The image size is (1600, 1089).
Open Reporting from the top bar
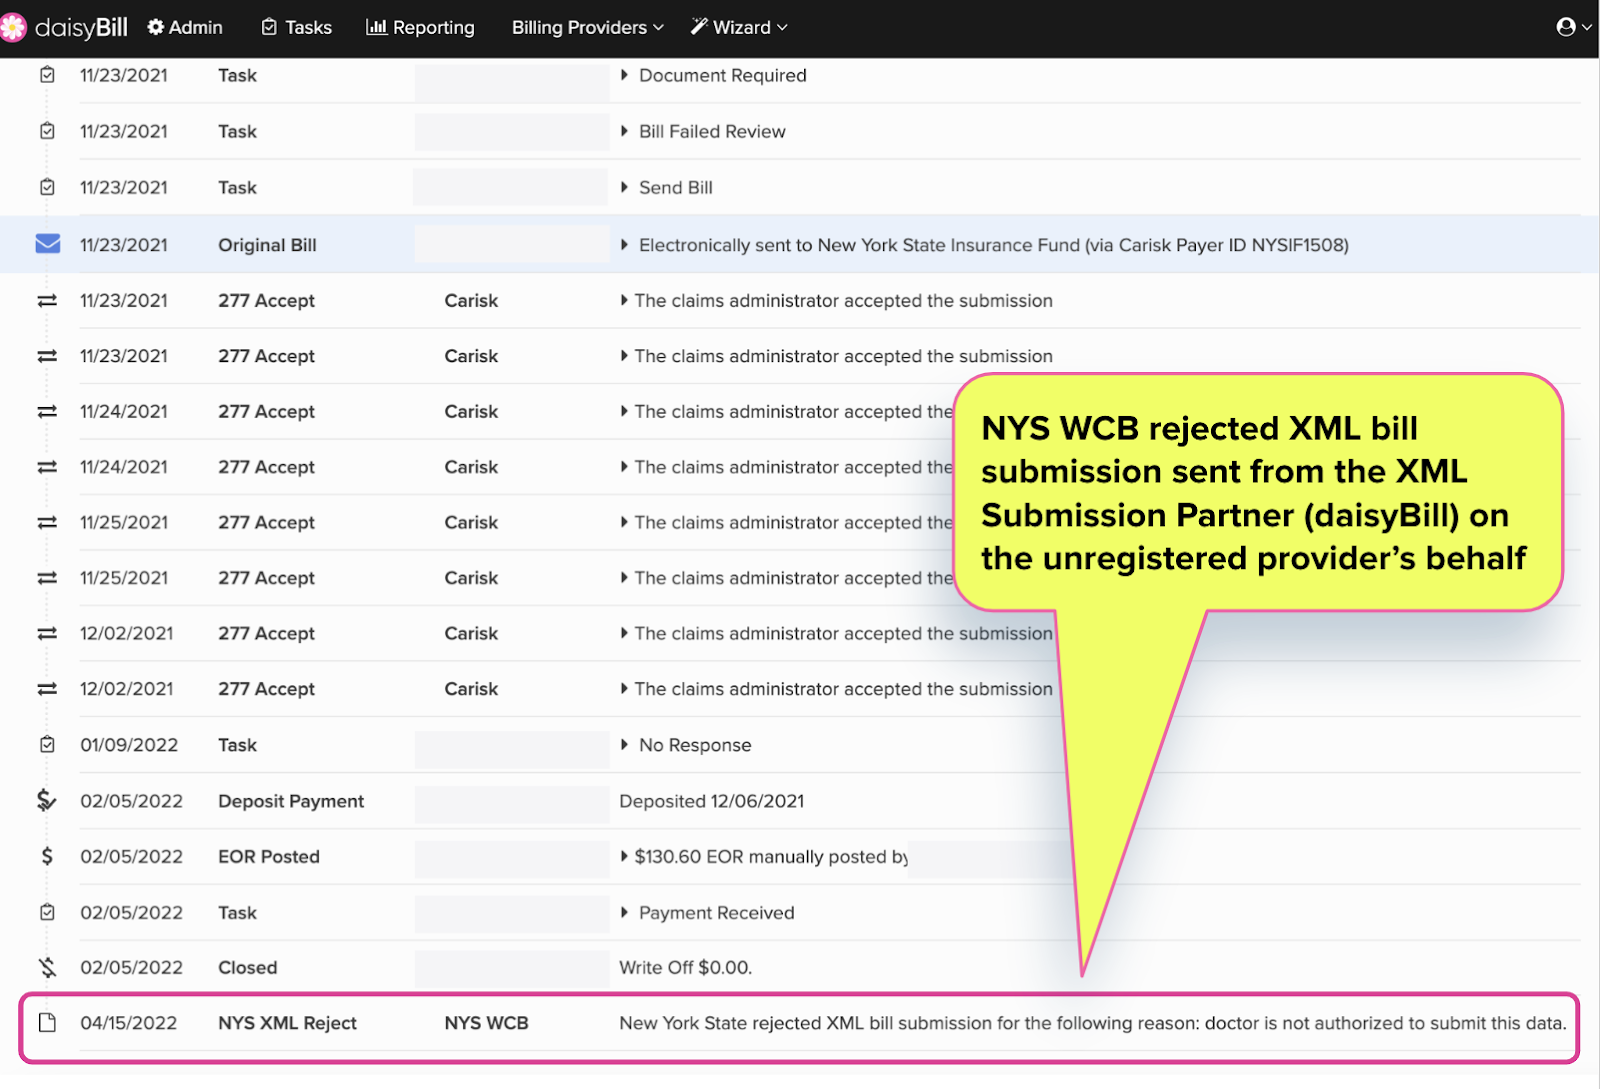click(420, 27)
